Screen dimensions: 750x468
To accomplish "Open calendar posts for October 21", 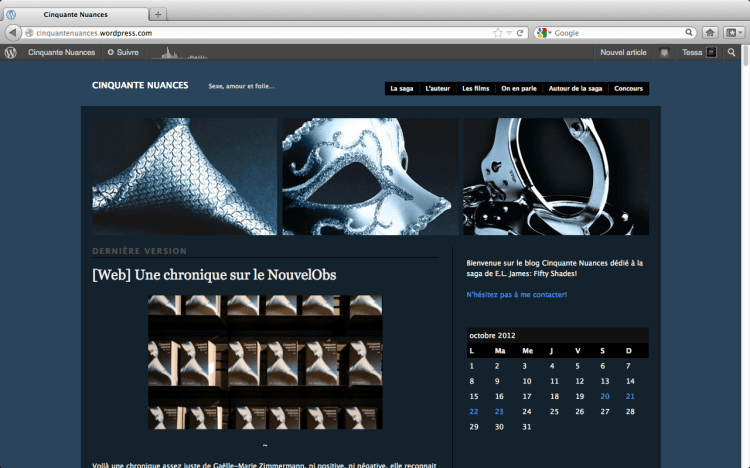I will click(630, 396).
